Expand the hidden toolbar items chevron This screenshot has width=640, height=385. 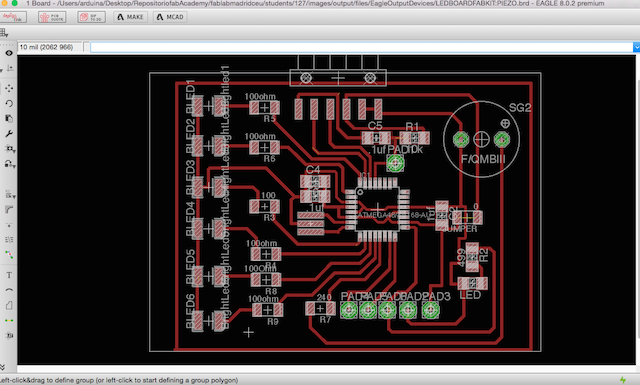pyautogui.click(x=2, y=367)
